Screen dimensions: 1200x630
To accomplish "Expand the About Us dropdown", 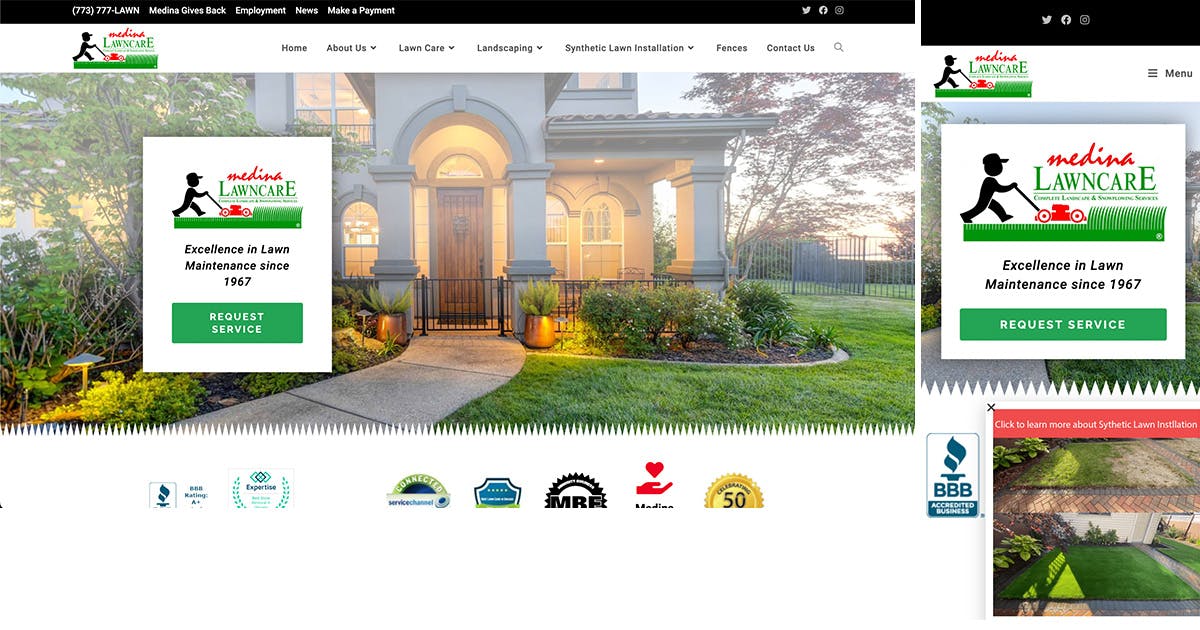I will pyautogui.click(x=352, y=48).
